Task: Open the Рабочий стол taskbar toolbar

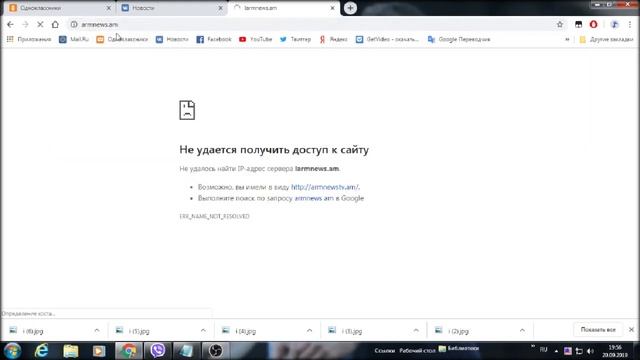Action: click(x=418, y=351)
